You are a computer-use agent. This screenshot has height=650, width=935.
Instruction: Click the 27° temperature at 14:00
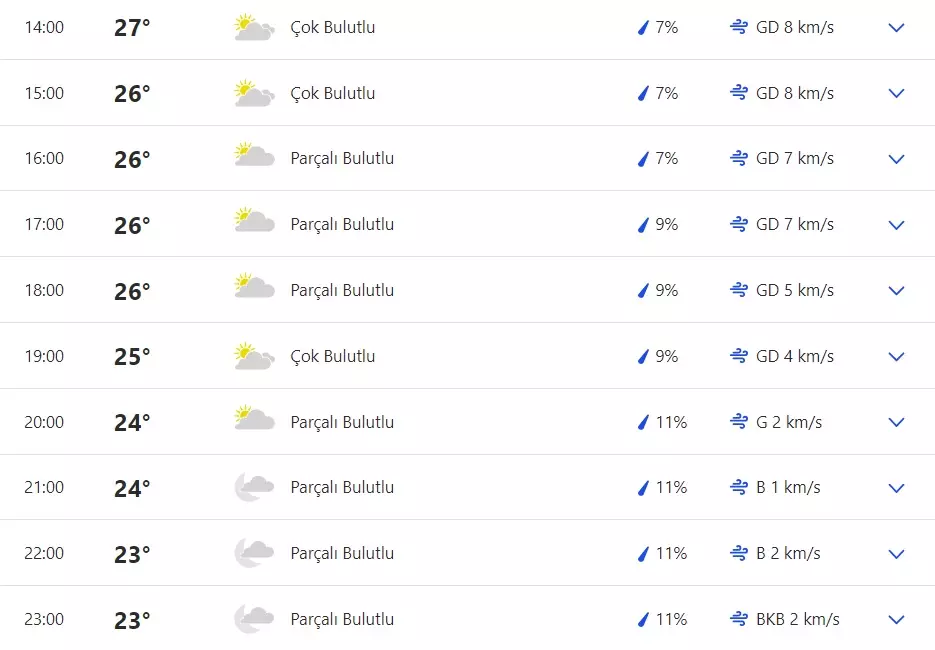(x=132, y=28)
